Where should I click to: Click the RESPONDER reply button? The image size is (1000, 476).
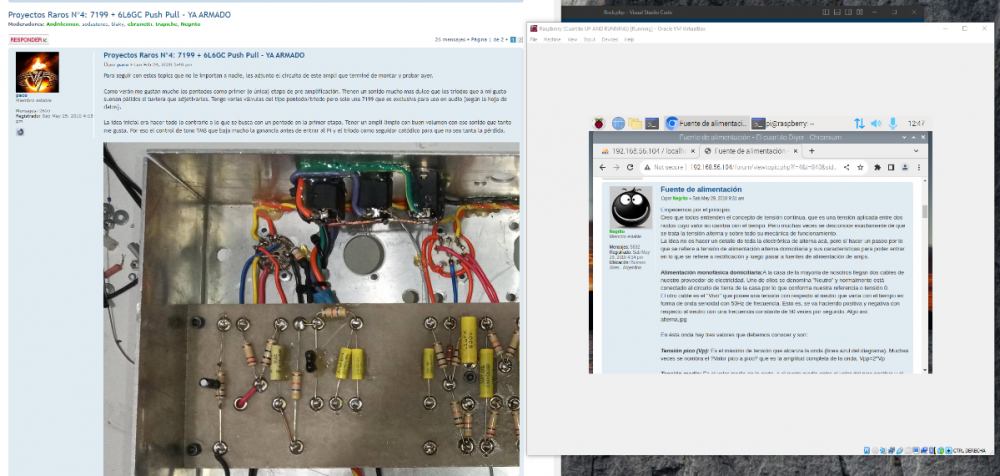click(x=29, y=39)
